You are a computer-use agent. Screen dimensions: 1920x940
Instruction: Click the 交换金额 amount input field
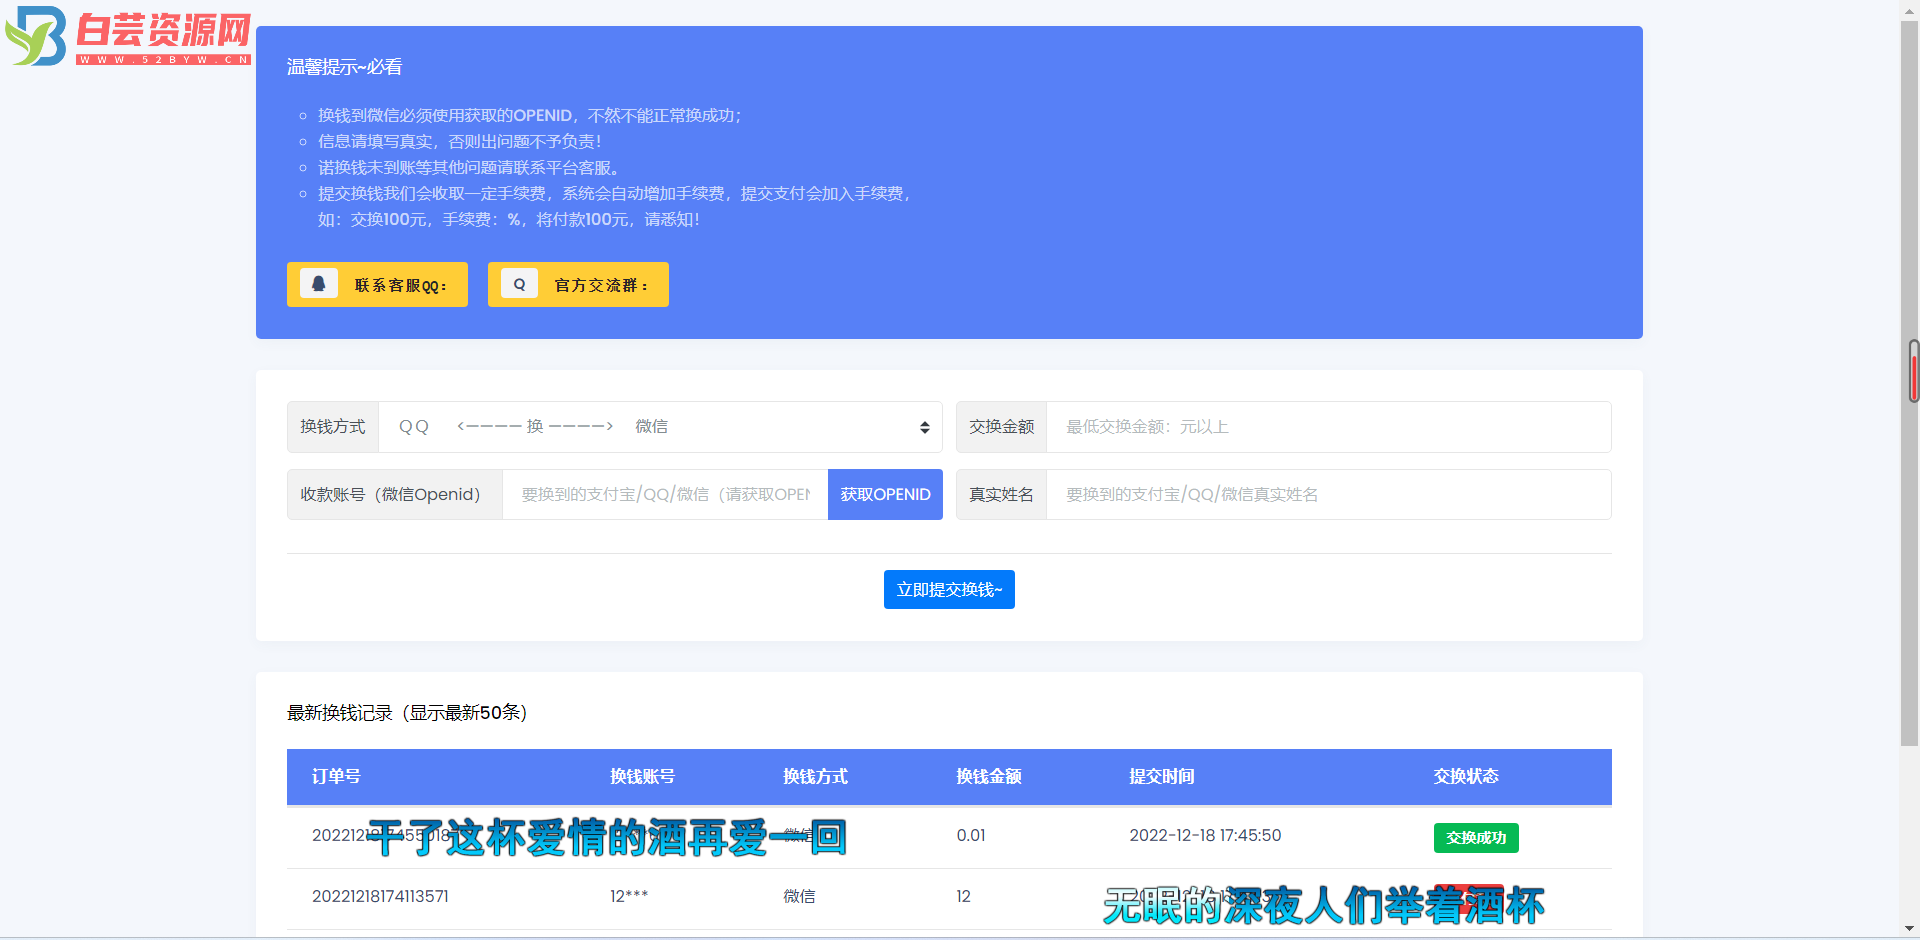1328,427
